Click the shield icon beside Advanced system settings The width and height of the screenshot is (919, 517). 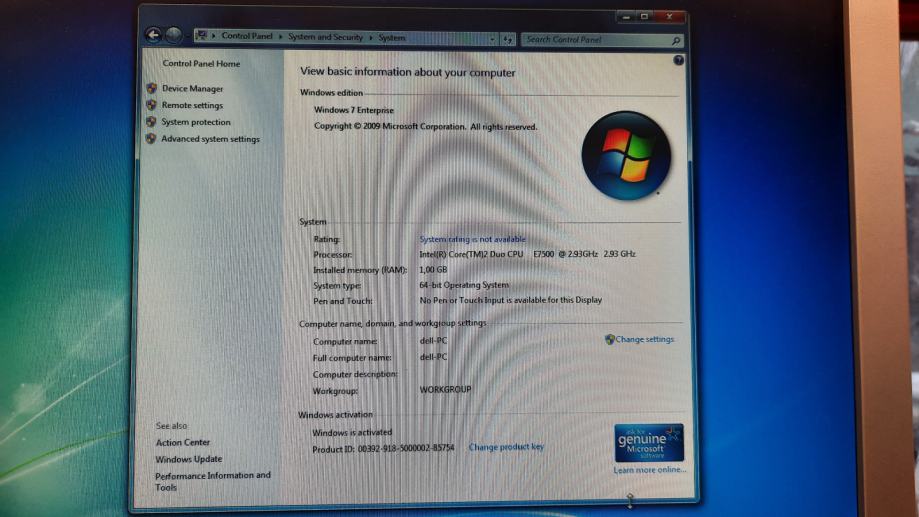click(151, 139)
